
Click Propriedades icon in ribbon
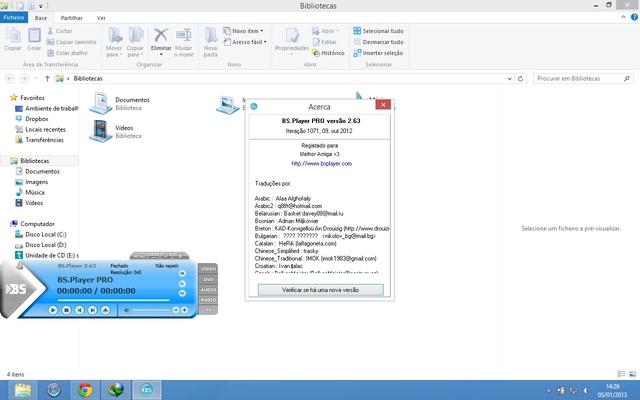click(292, 36)
